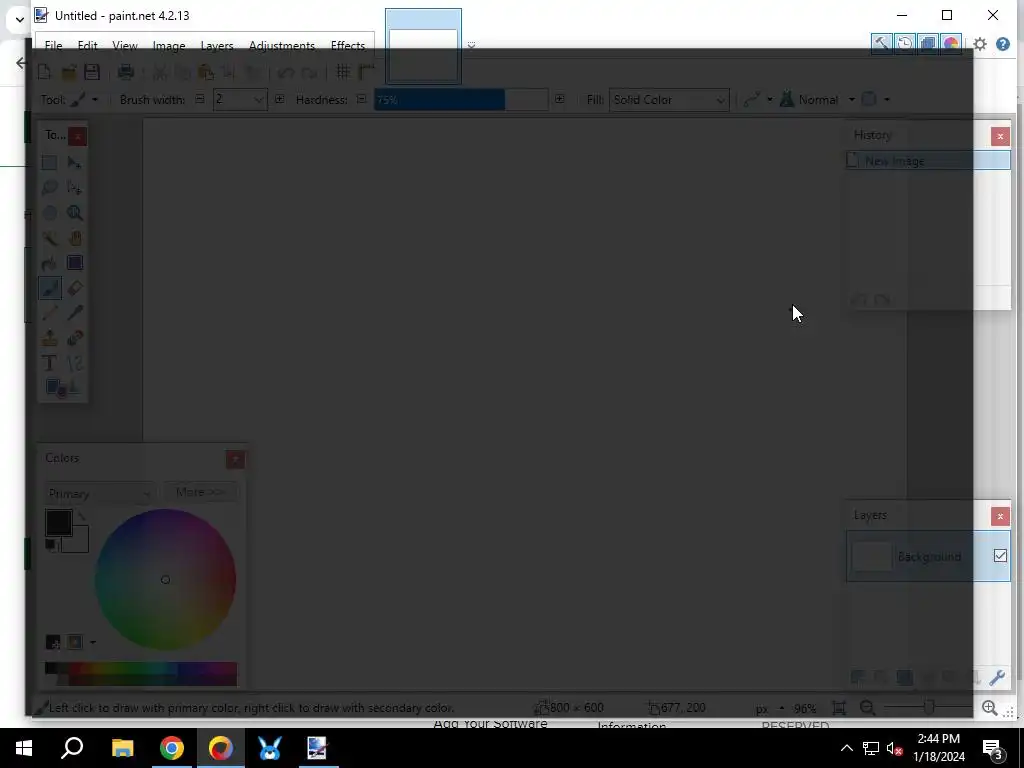The width and height of the screenshot is (1024, 768).
Task: Open the Edit menu
Action: coord(88,46)
